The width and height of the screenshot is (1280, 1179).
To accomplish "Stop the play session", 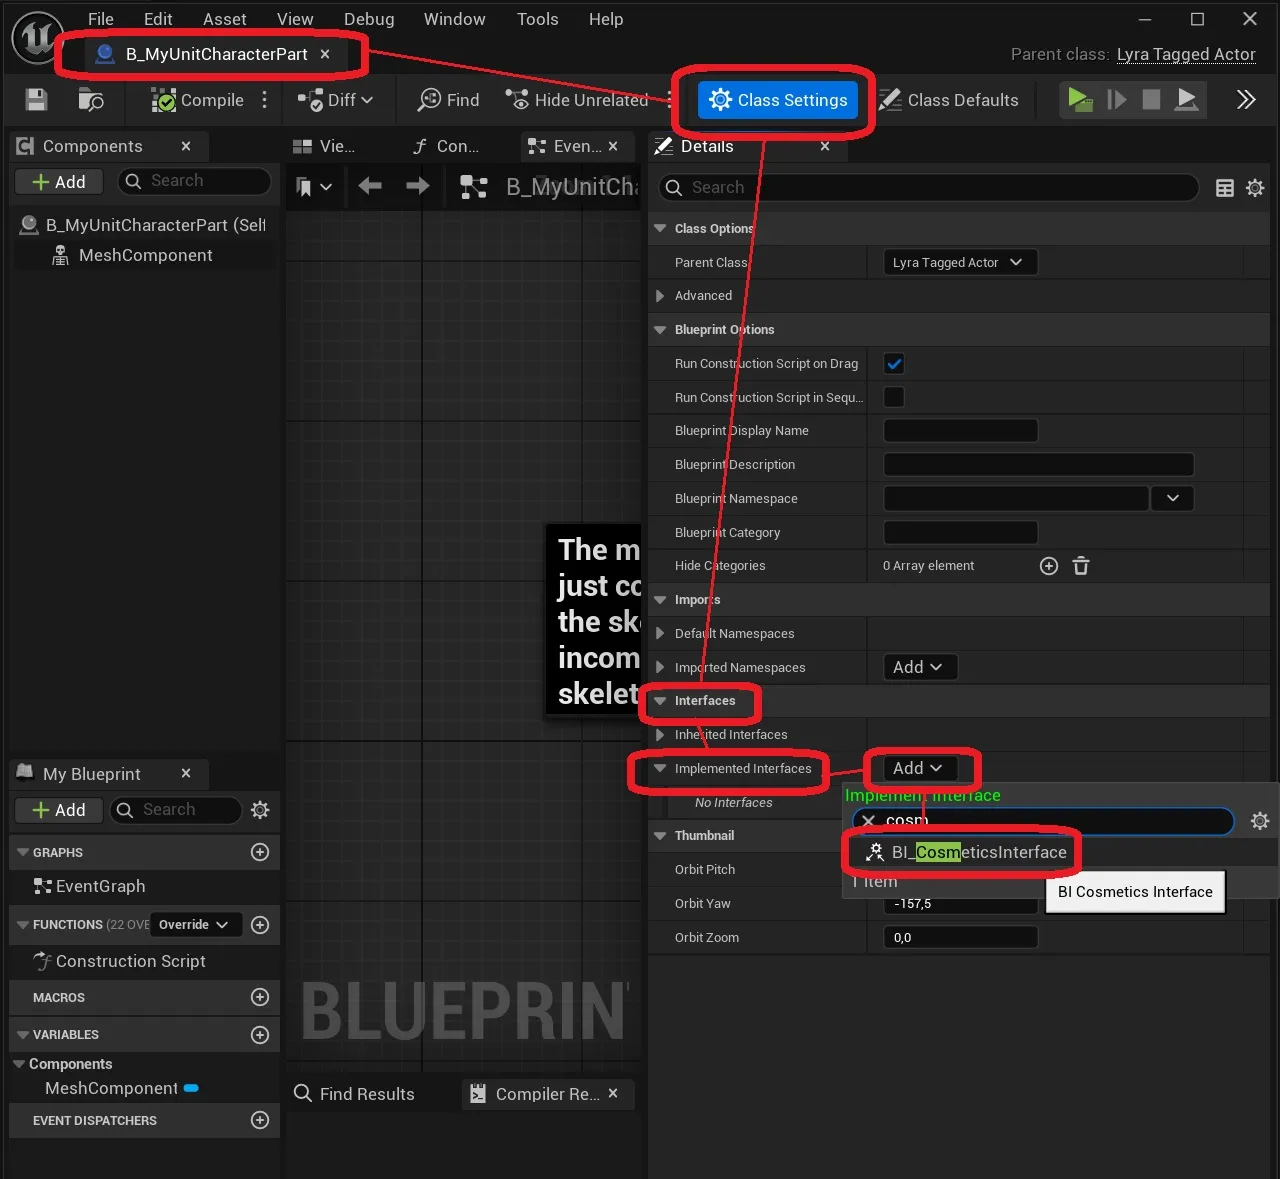I will click(x=1151, y=99).
